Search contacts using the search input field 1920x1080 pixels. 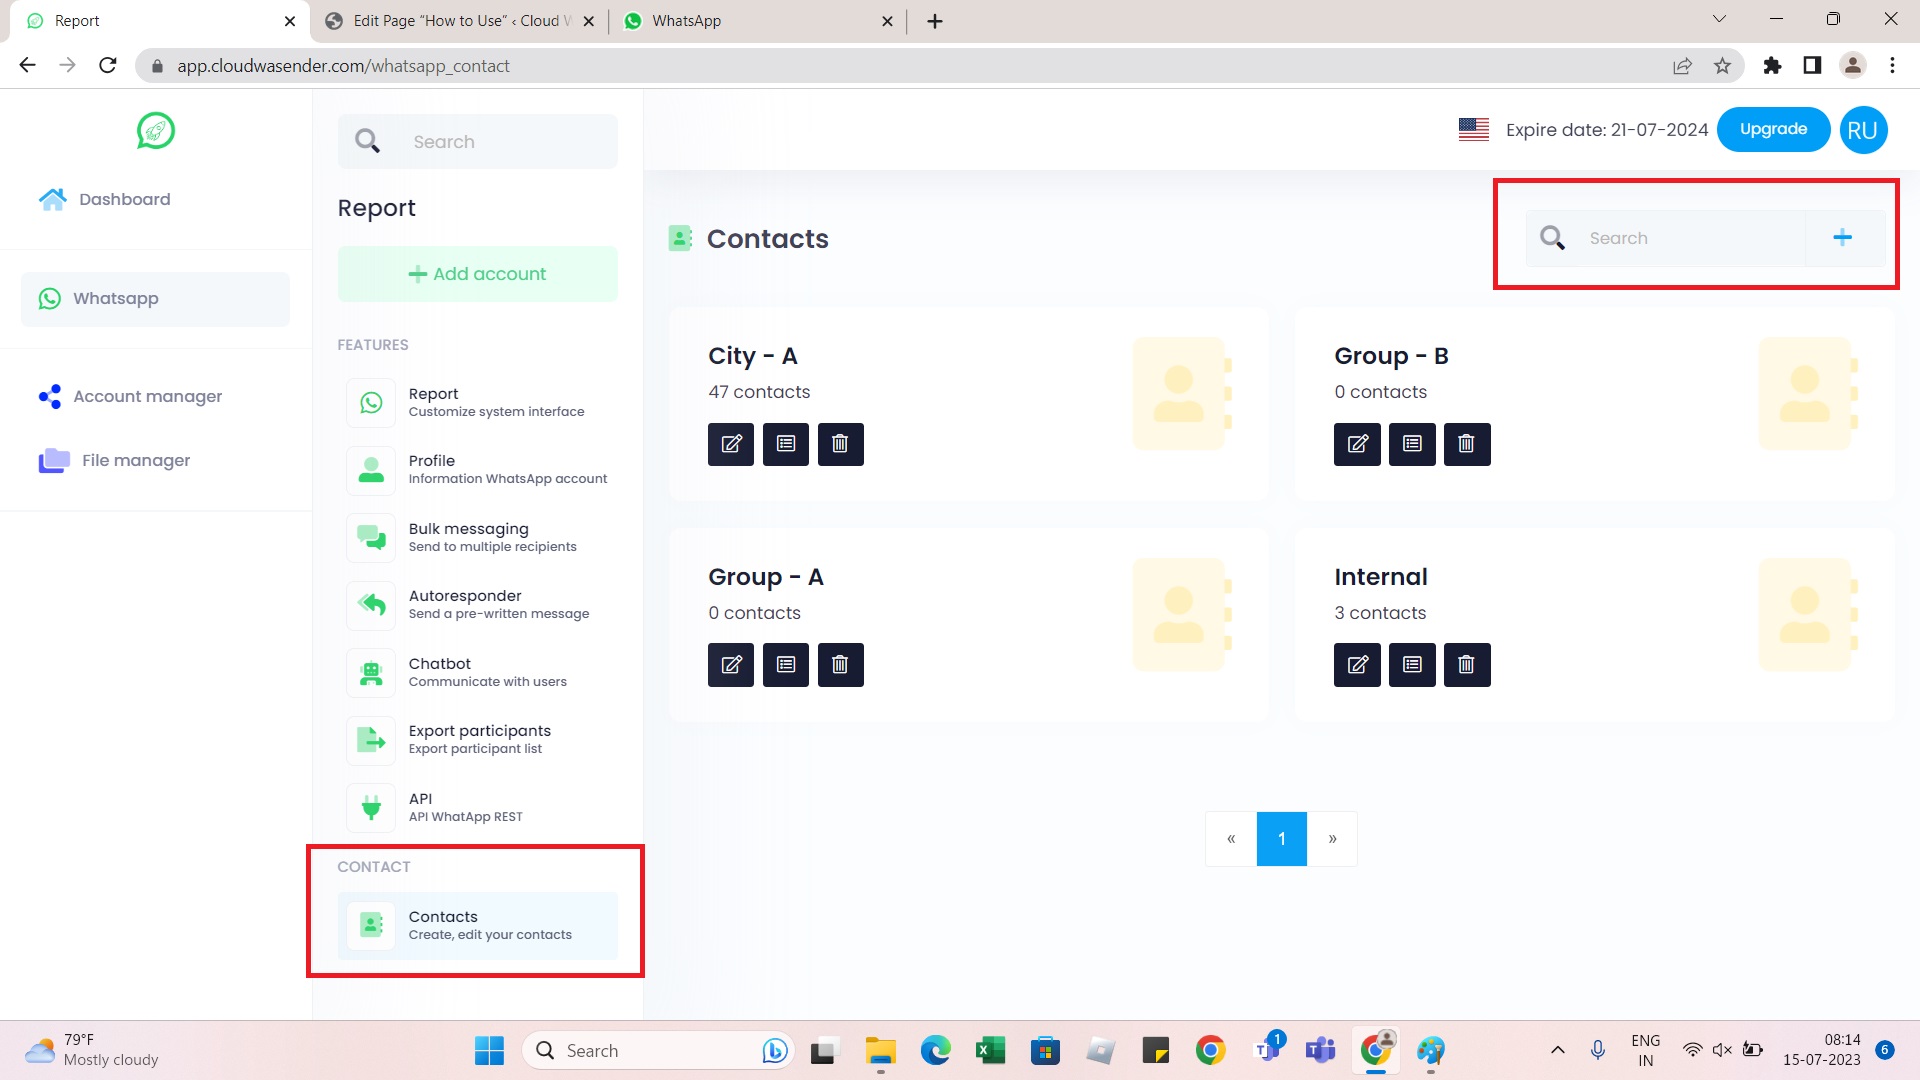[x=1688, y=237]
